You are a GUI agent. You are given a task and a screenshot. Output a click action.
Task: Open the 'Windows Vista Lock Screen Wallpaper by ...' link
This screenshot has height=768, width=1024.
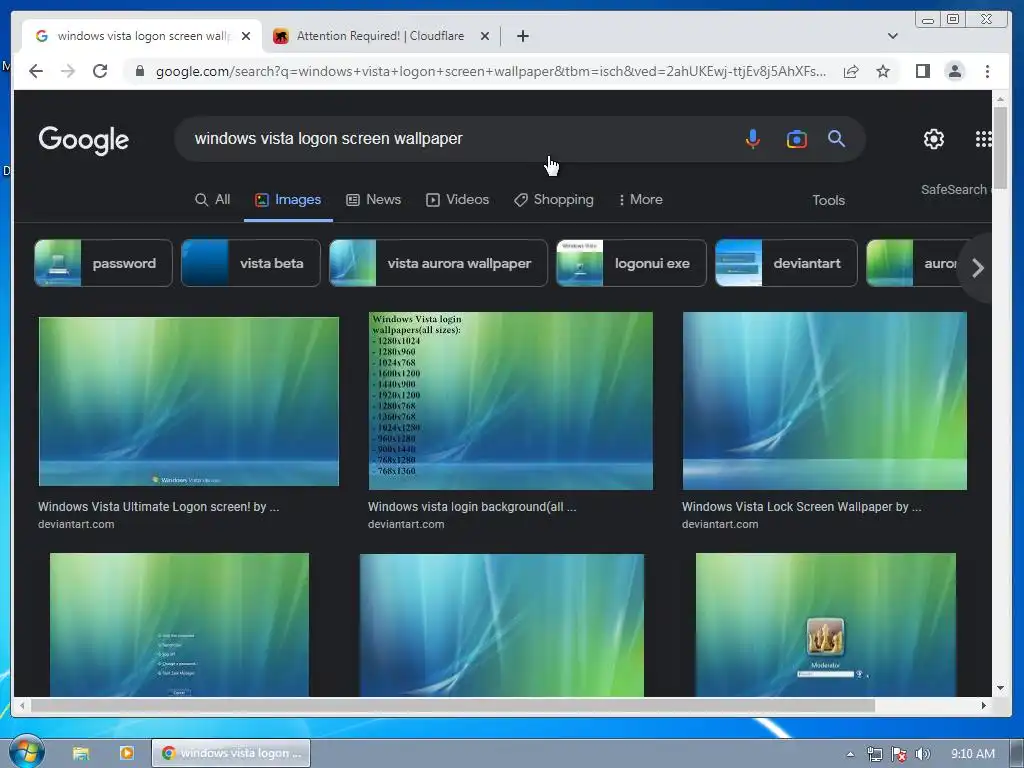[x=802, y=507]
